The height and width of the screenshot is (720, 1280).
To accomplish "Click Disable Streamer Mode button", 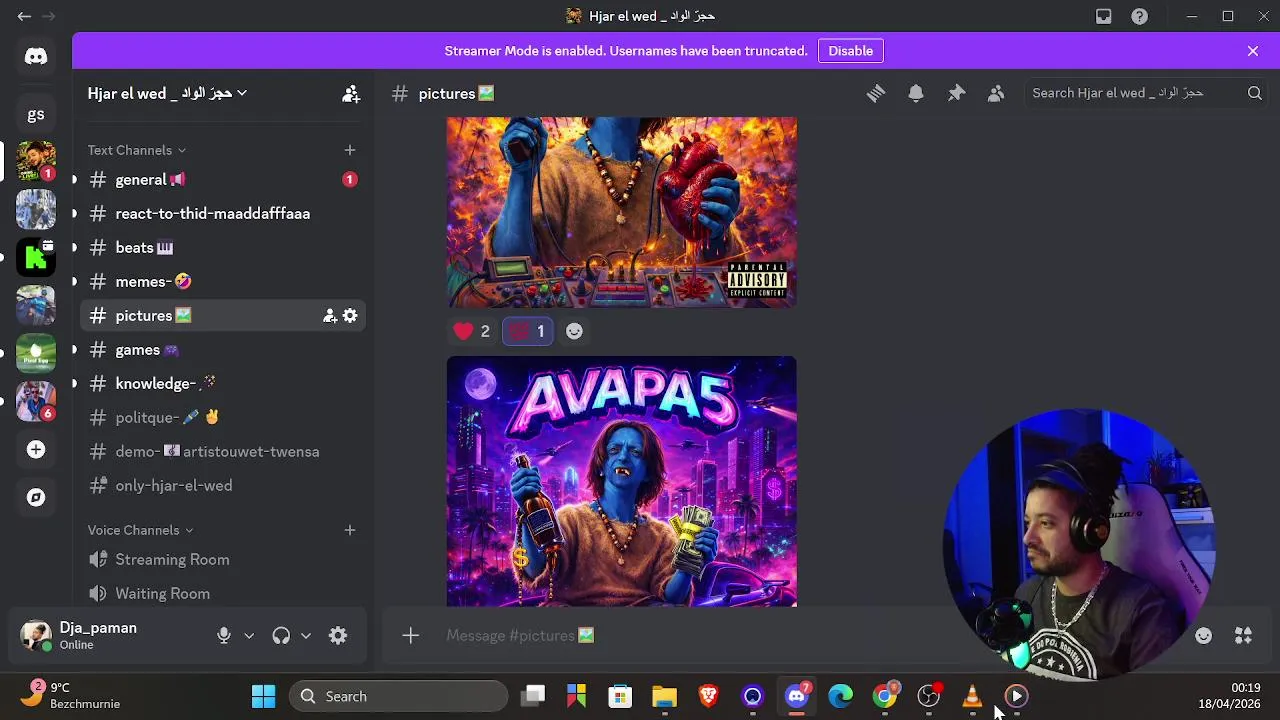I will tap(850, 51).
